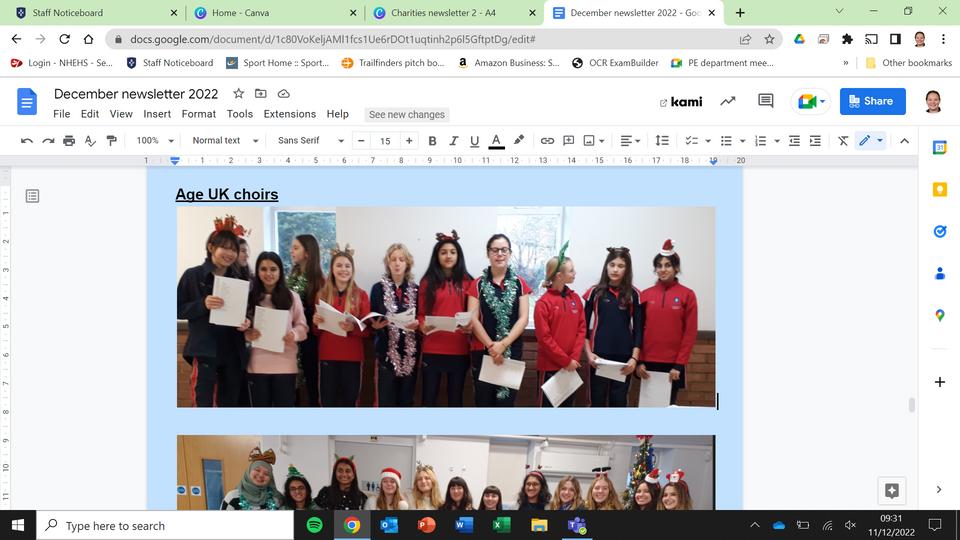Open the Normal text style dropdown
960x540 pixels.
point(225,141)
